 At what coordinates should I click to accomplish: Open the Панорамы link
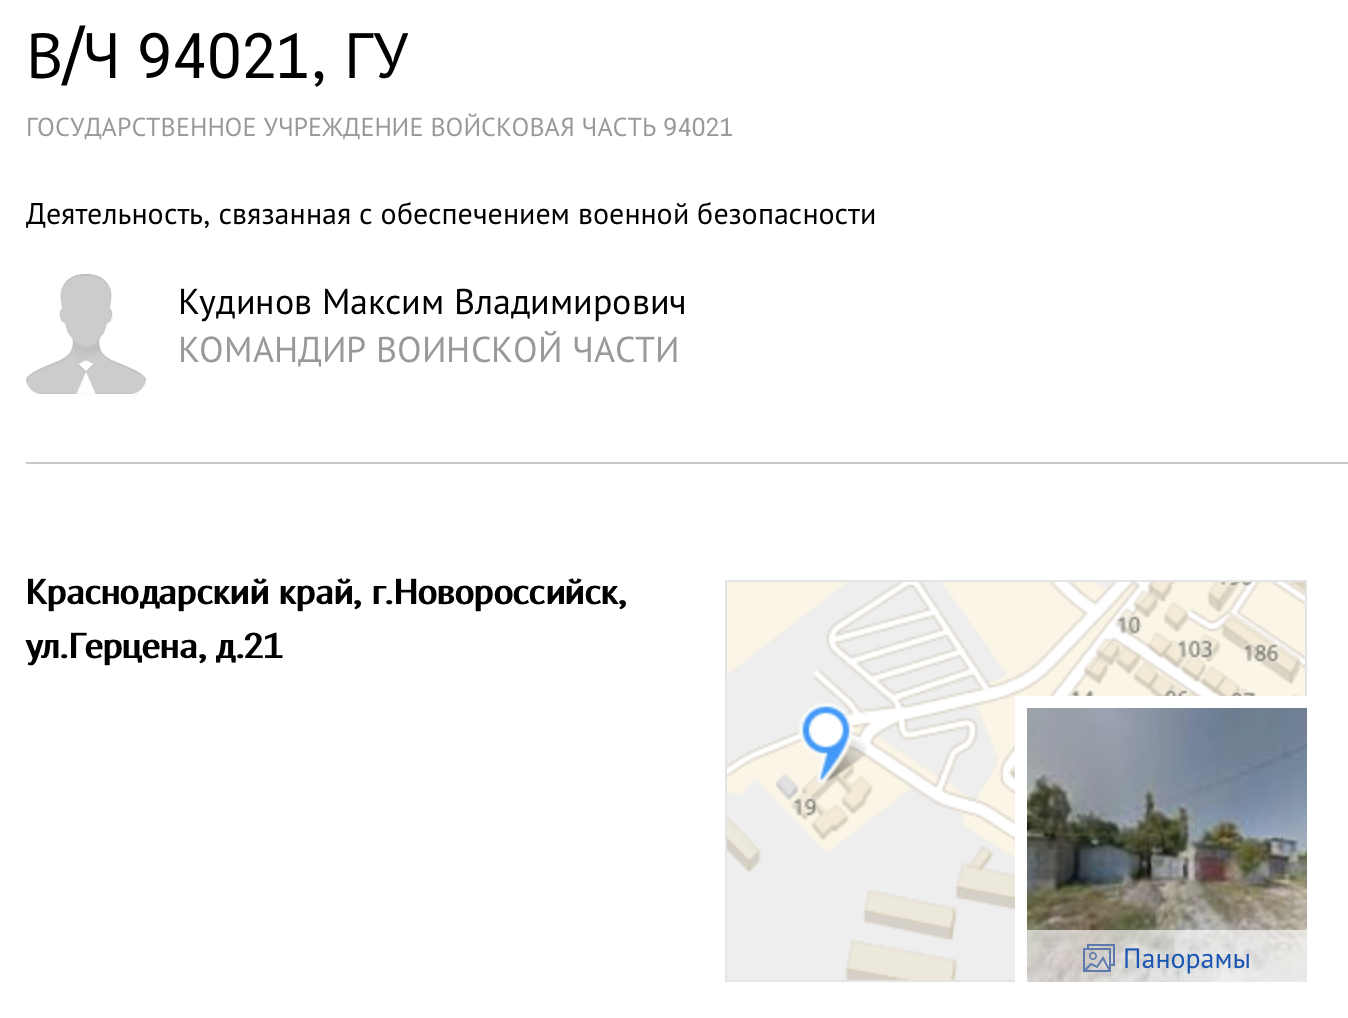pos(1186,959)
